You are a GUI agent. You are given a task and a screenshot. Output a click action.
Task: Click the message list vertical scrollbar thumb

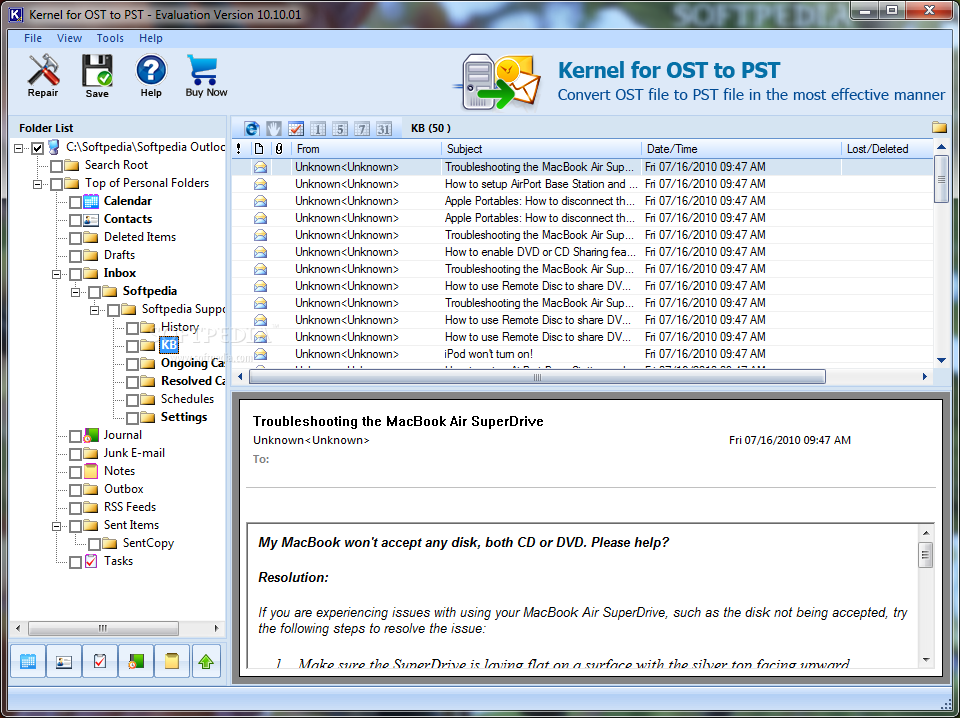click(941, 179)
